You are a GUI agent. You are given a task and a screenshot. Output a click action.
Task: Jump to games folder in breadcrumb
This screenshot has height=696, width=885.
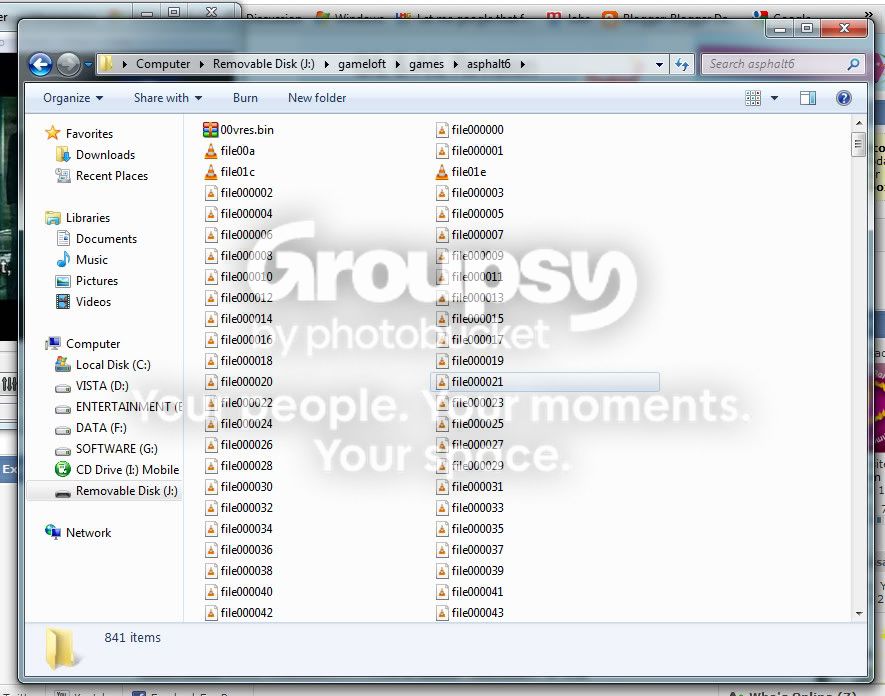click(426, 64)
